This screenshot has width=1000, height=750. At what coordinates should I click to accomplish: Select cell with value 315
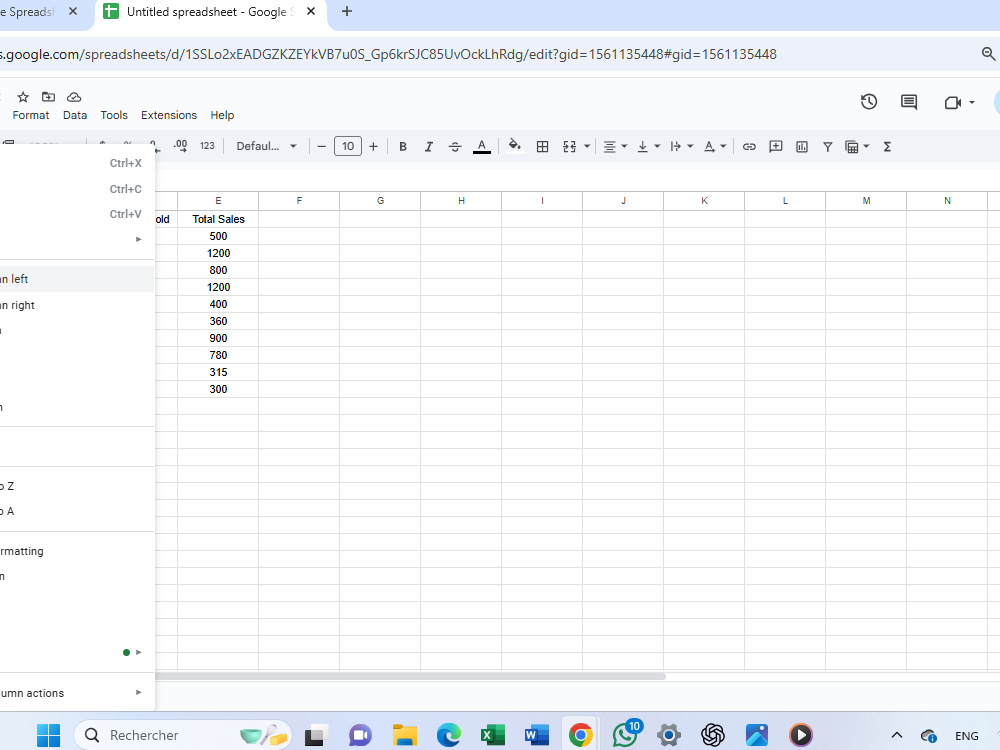pyautogui.click(x=218, y=372)
